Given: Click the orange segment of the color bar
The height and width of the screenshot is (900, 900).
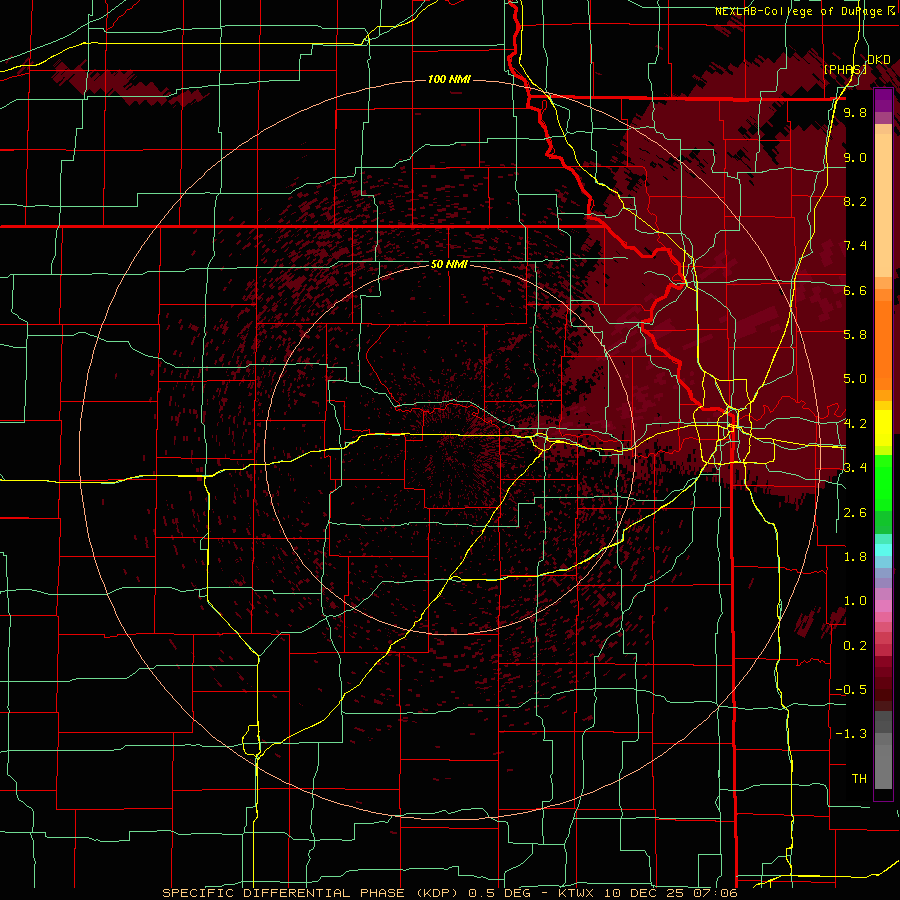Looking at the screenshot, I should [883, 344].
